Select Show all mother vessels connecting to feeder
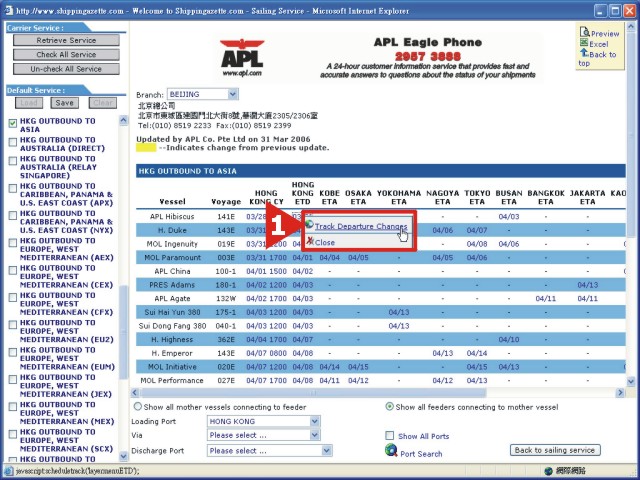 point(138,407)
